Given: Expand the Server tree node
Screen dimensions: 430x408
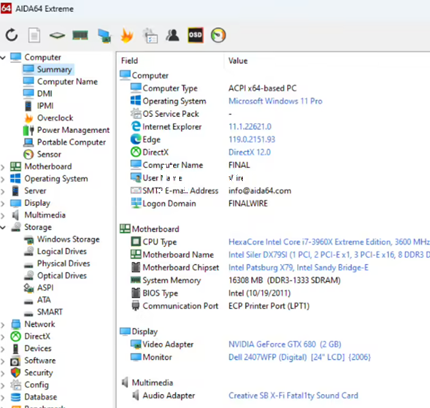Looking at the screenshot, I should pos(3,191).
